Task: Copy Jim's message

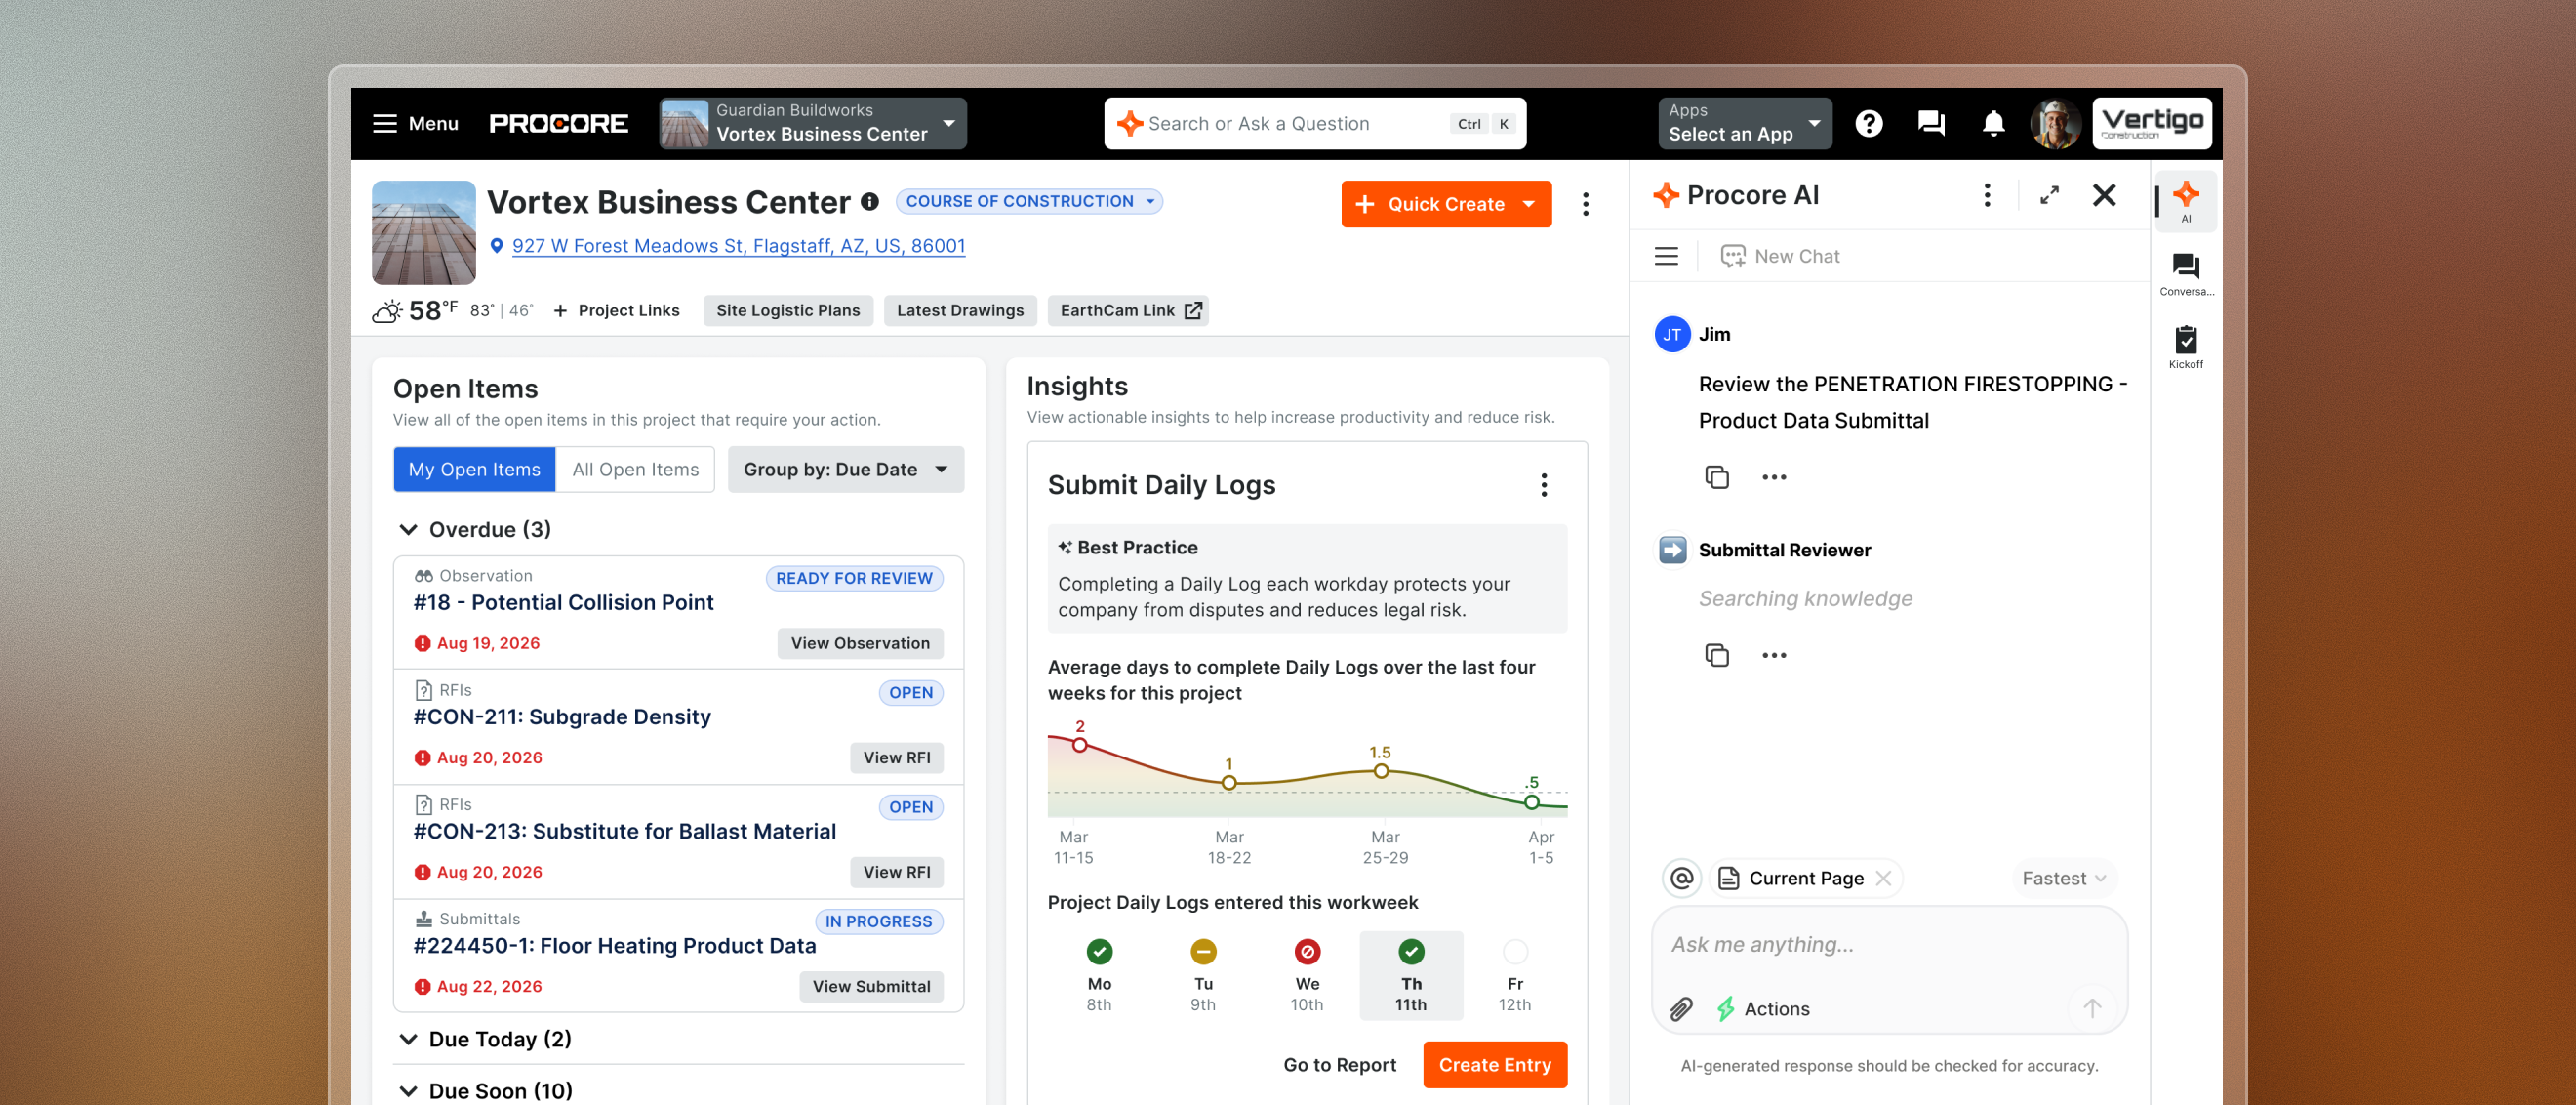Action: [1716, 477]
